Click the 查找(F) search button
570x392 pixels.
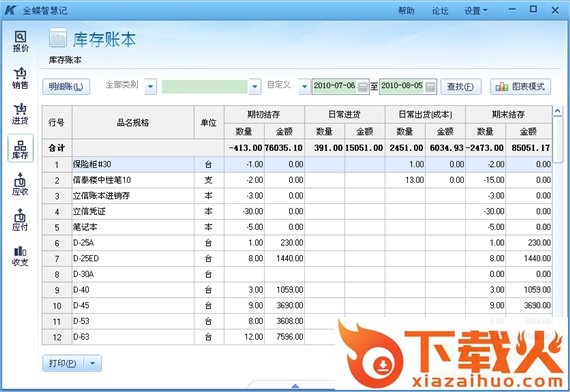tap(461, 87)
